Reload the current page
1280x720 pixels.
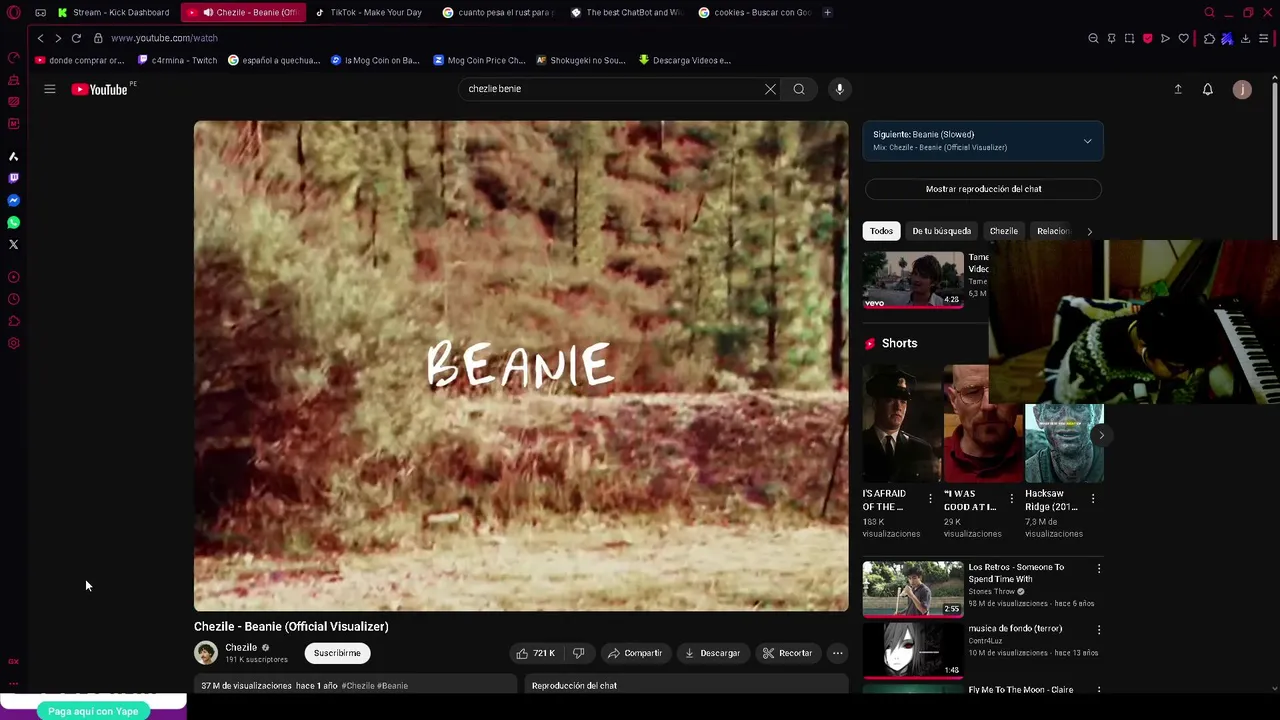click(x=76, y=38)
